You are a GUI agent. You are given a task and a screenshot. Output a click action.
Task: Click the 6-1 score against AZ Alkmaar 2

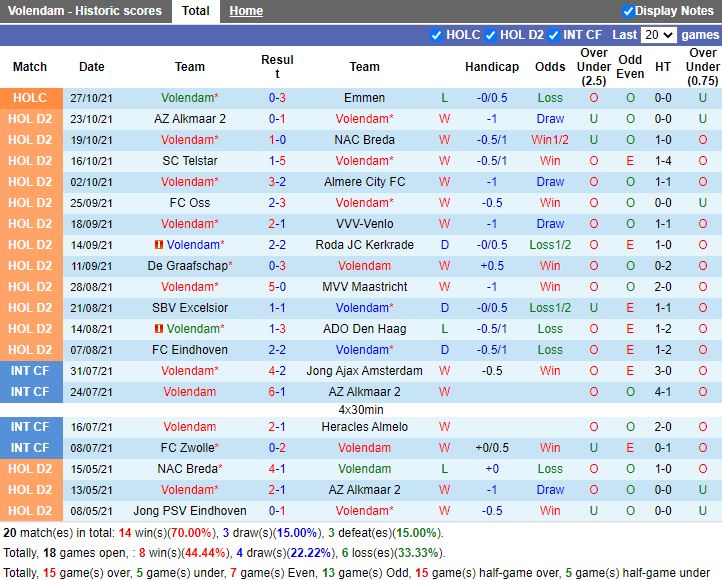pyautogui.click(x=277, y=392)
